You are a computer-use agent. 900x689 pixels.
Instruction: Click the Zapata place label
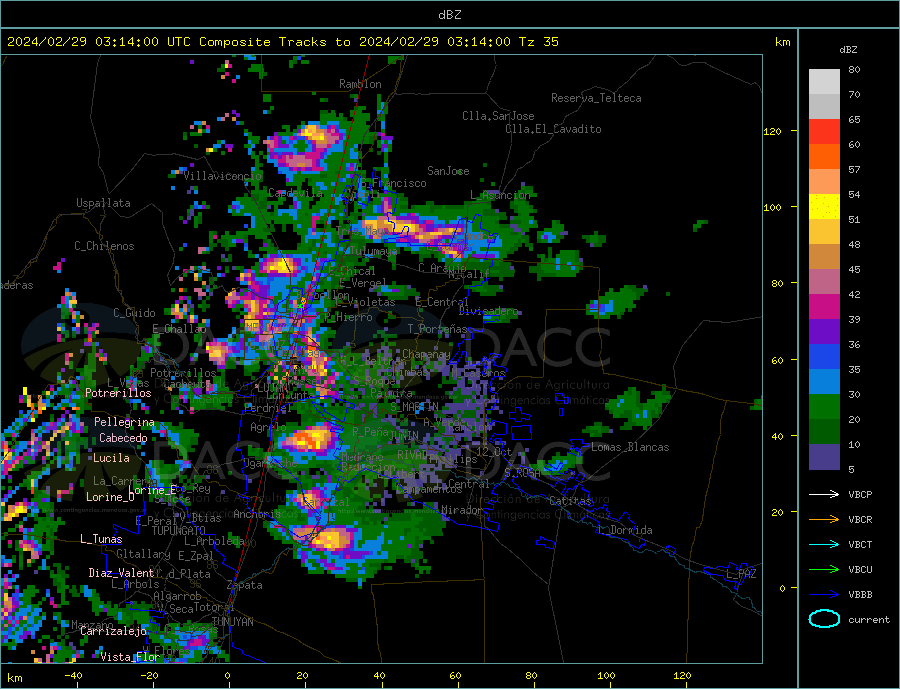pyautogui.click(x=245, y=586)
